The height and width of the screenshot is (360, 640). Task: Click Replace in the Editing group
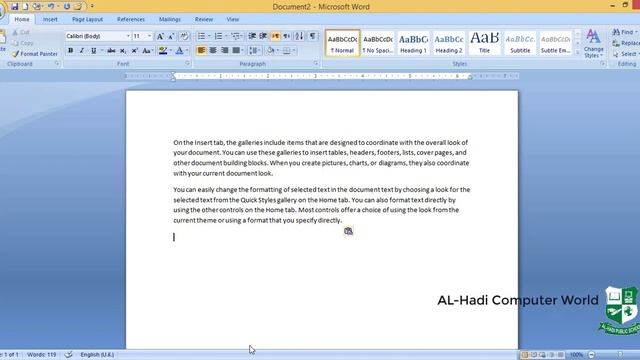pyautogui.click(x=626, y=43)
